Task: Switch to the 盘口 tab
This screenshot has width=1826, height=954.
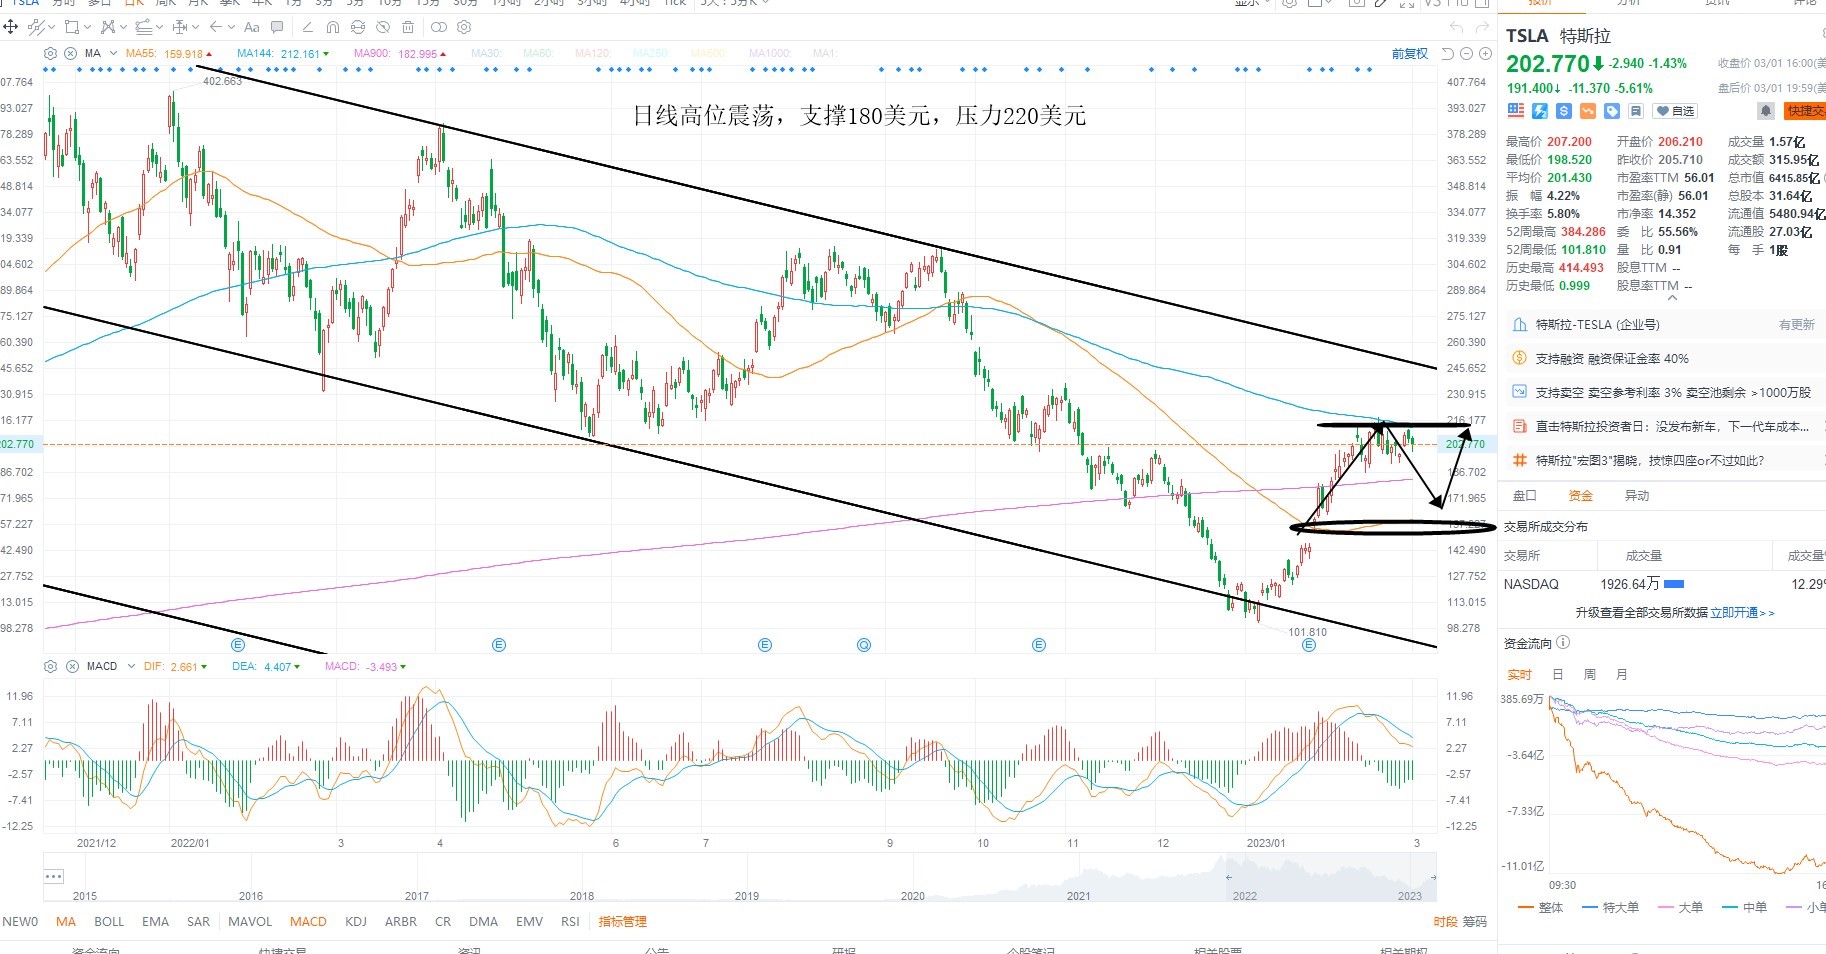Action: point(1525,496)
